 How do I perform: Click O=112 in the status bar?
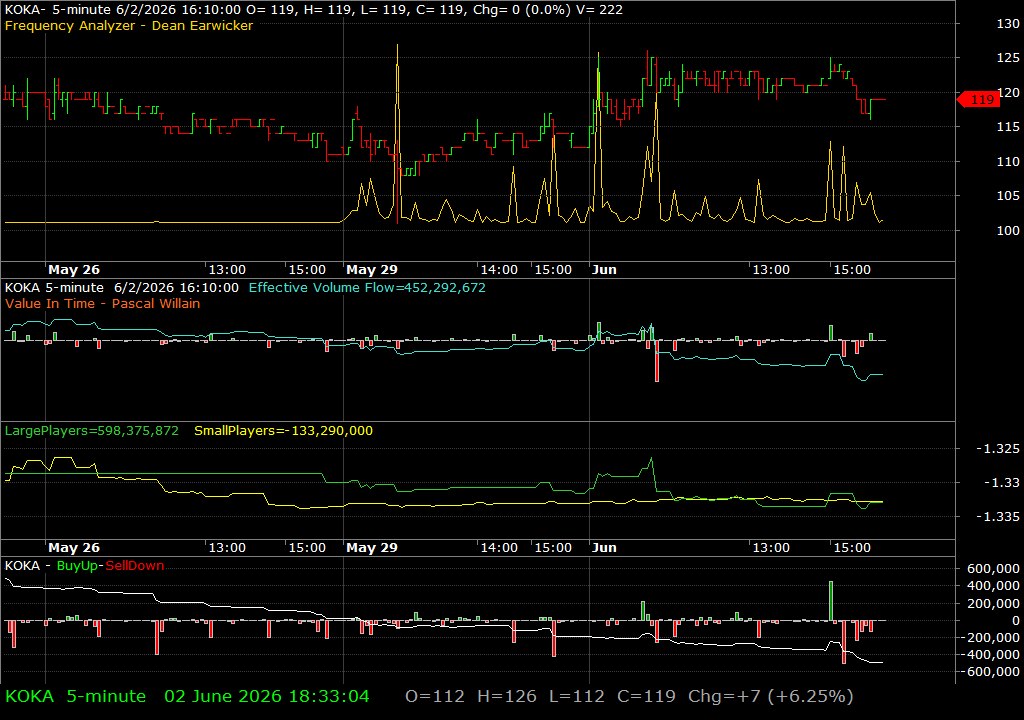435,696
